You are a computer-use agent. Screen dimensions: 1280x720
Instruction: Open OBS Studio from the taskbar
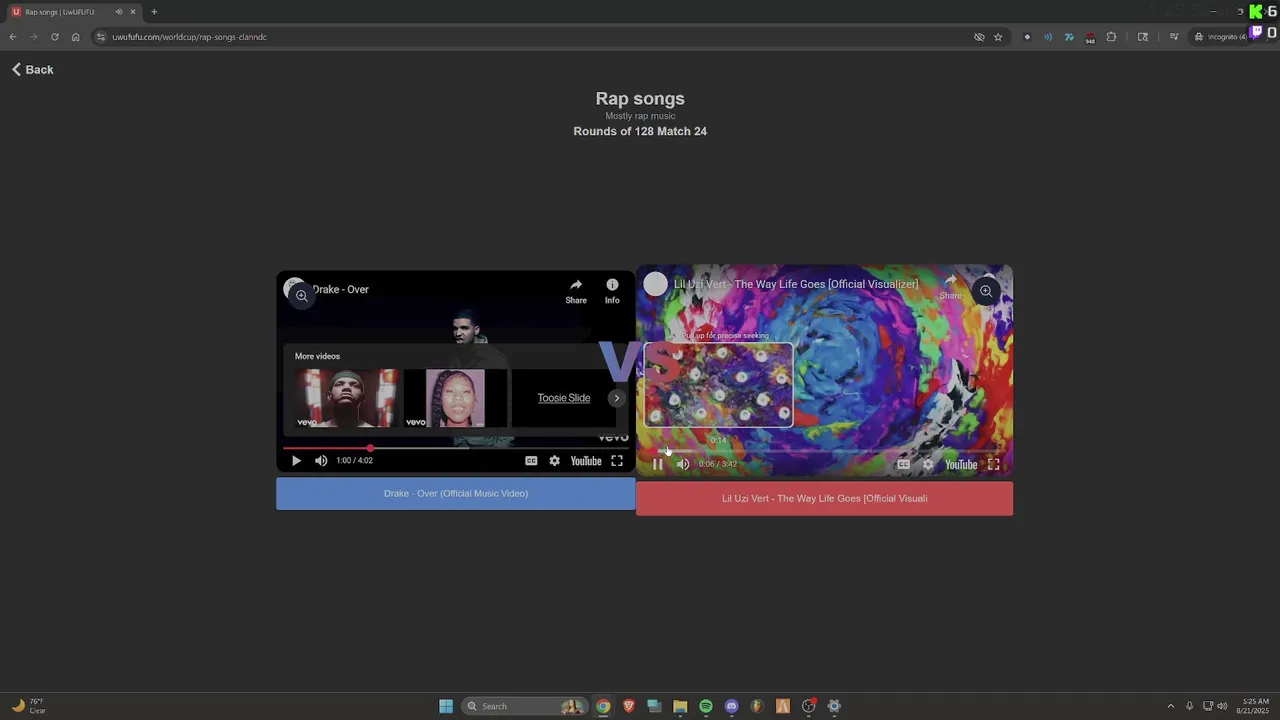[808, 706]
